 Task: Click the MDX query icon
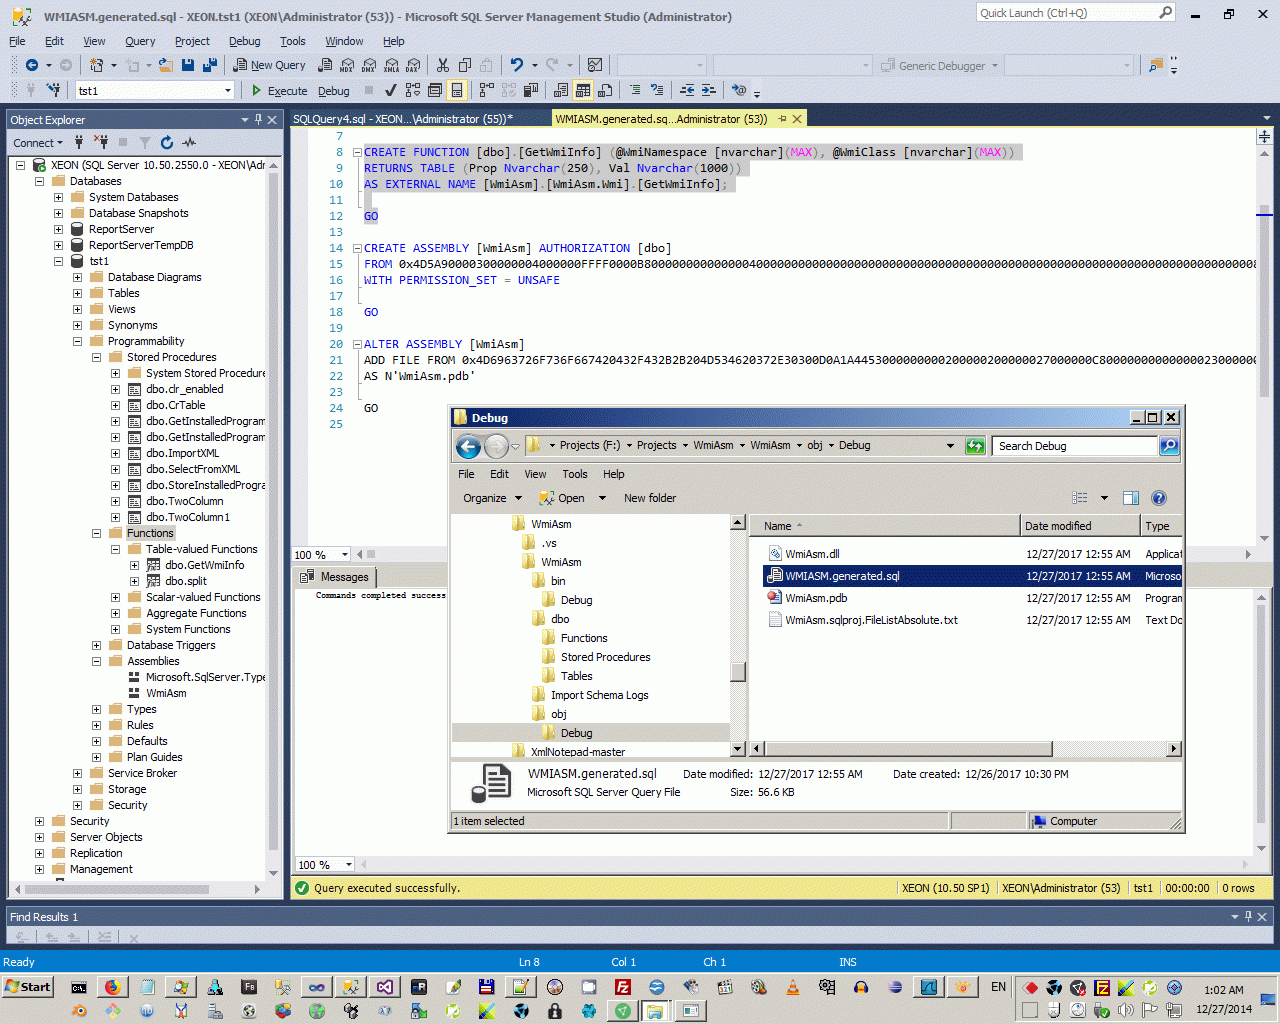pos(347,65)
